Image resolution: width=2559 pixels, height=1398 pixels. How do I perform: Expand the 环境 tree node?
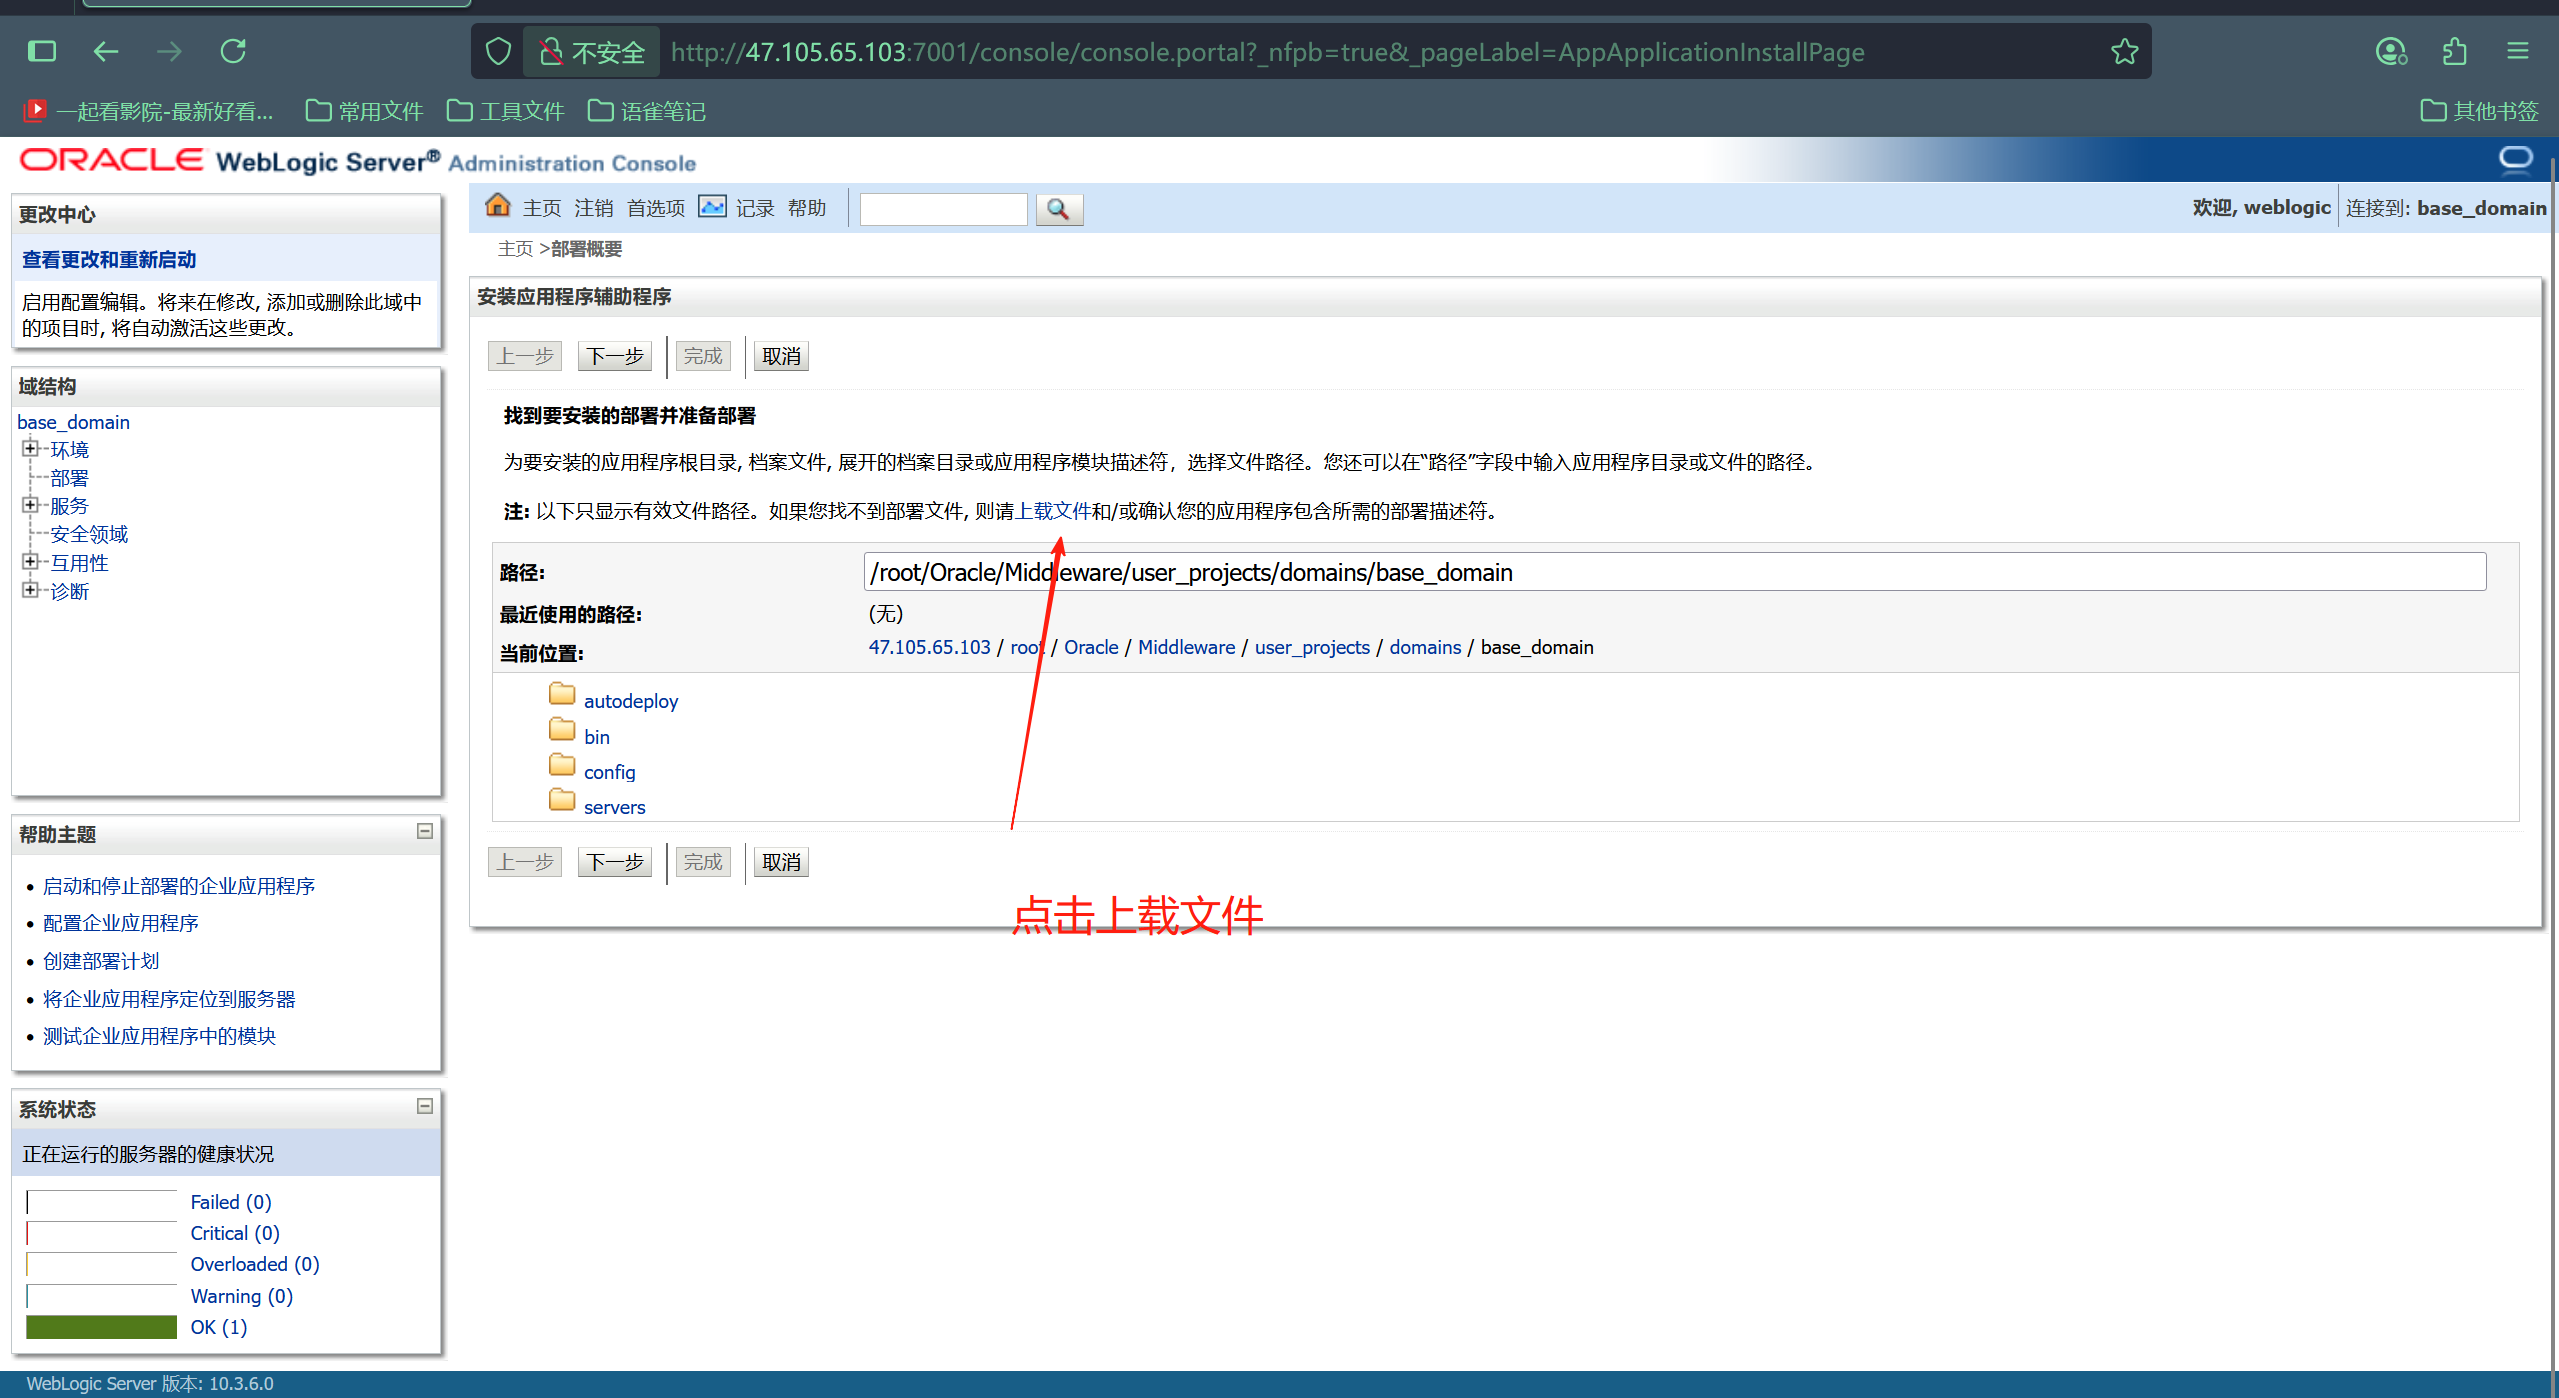coord(30,448)
